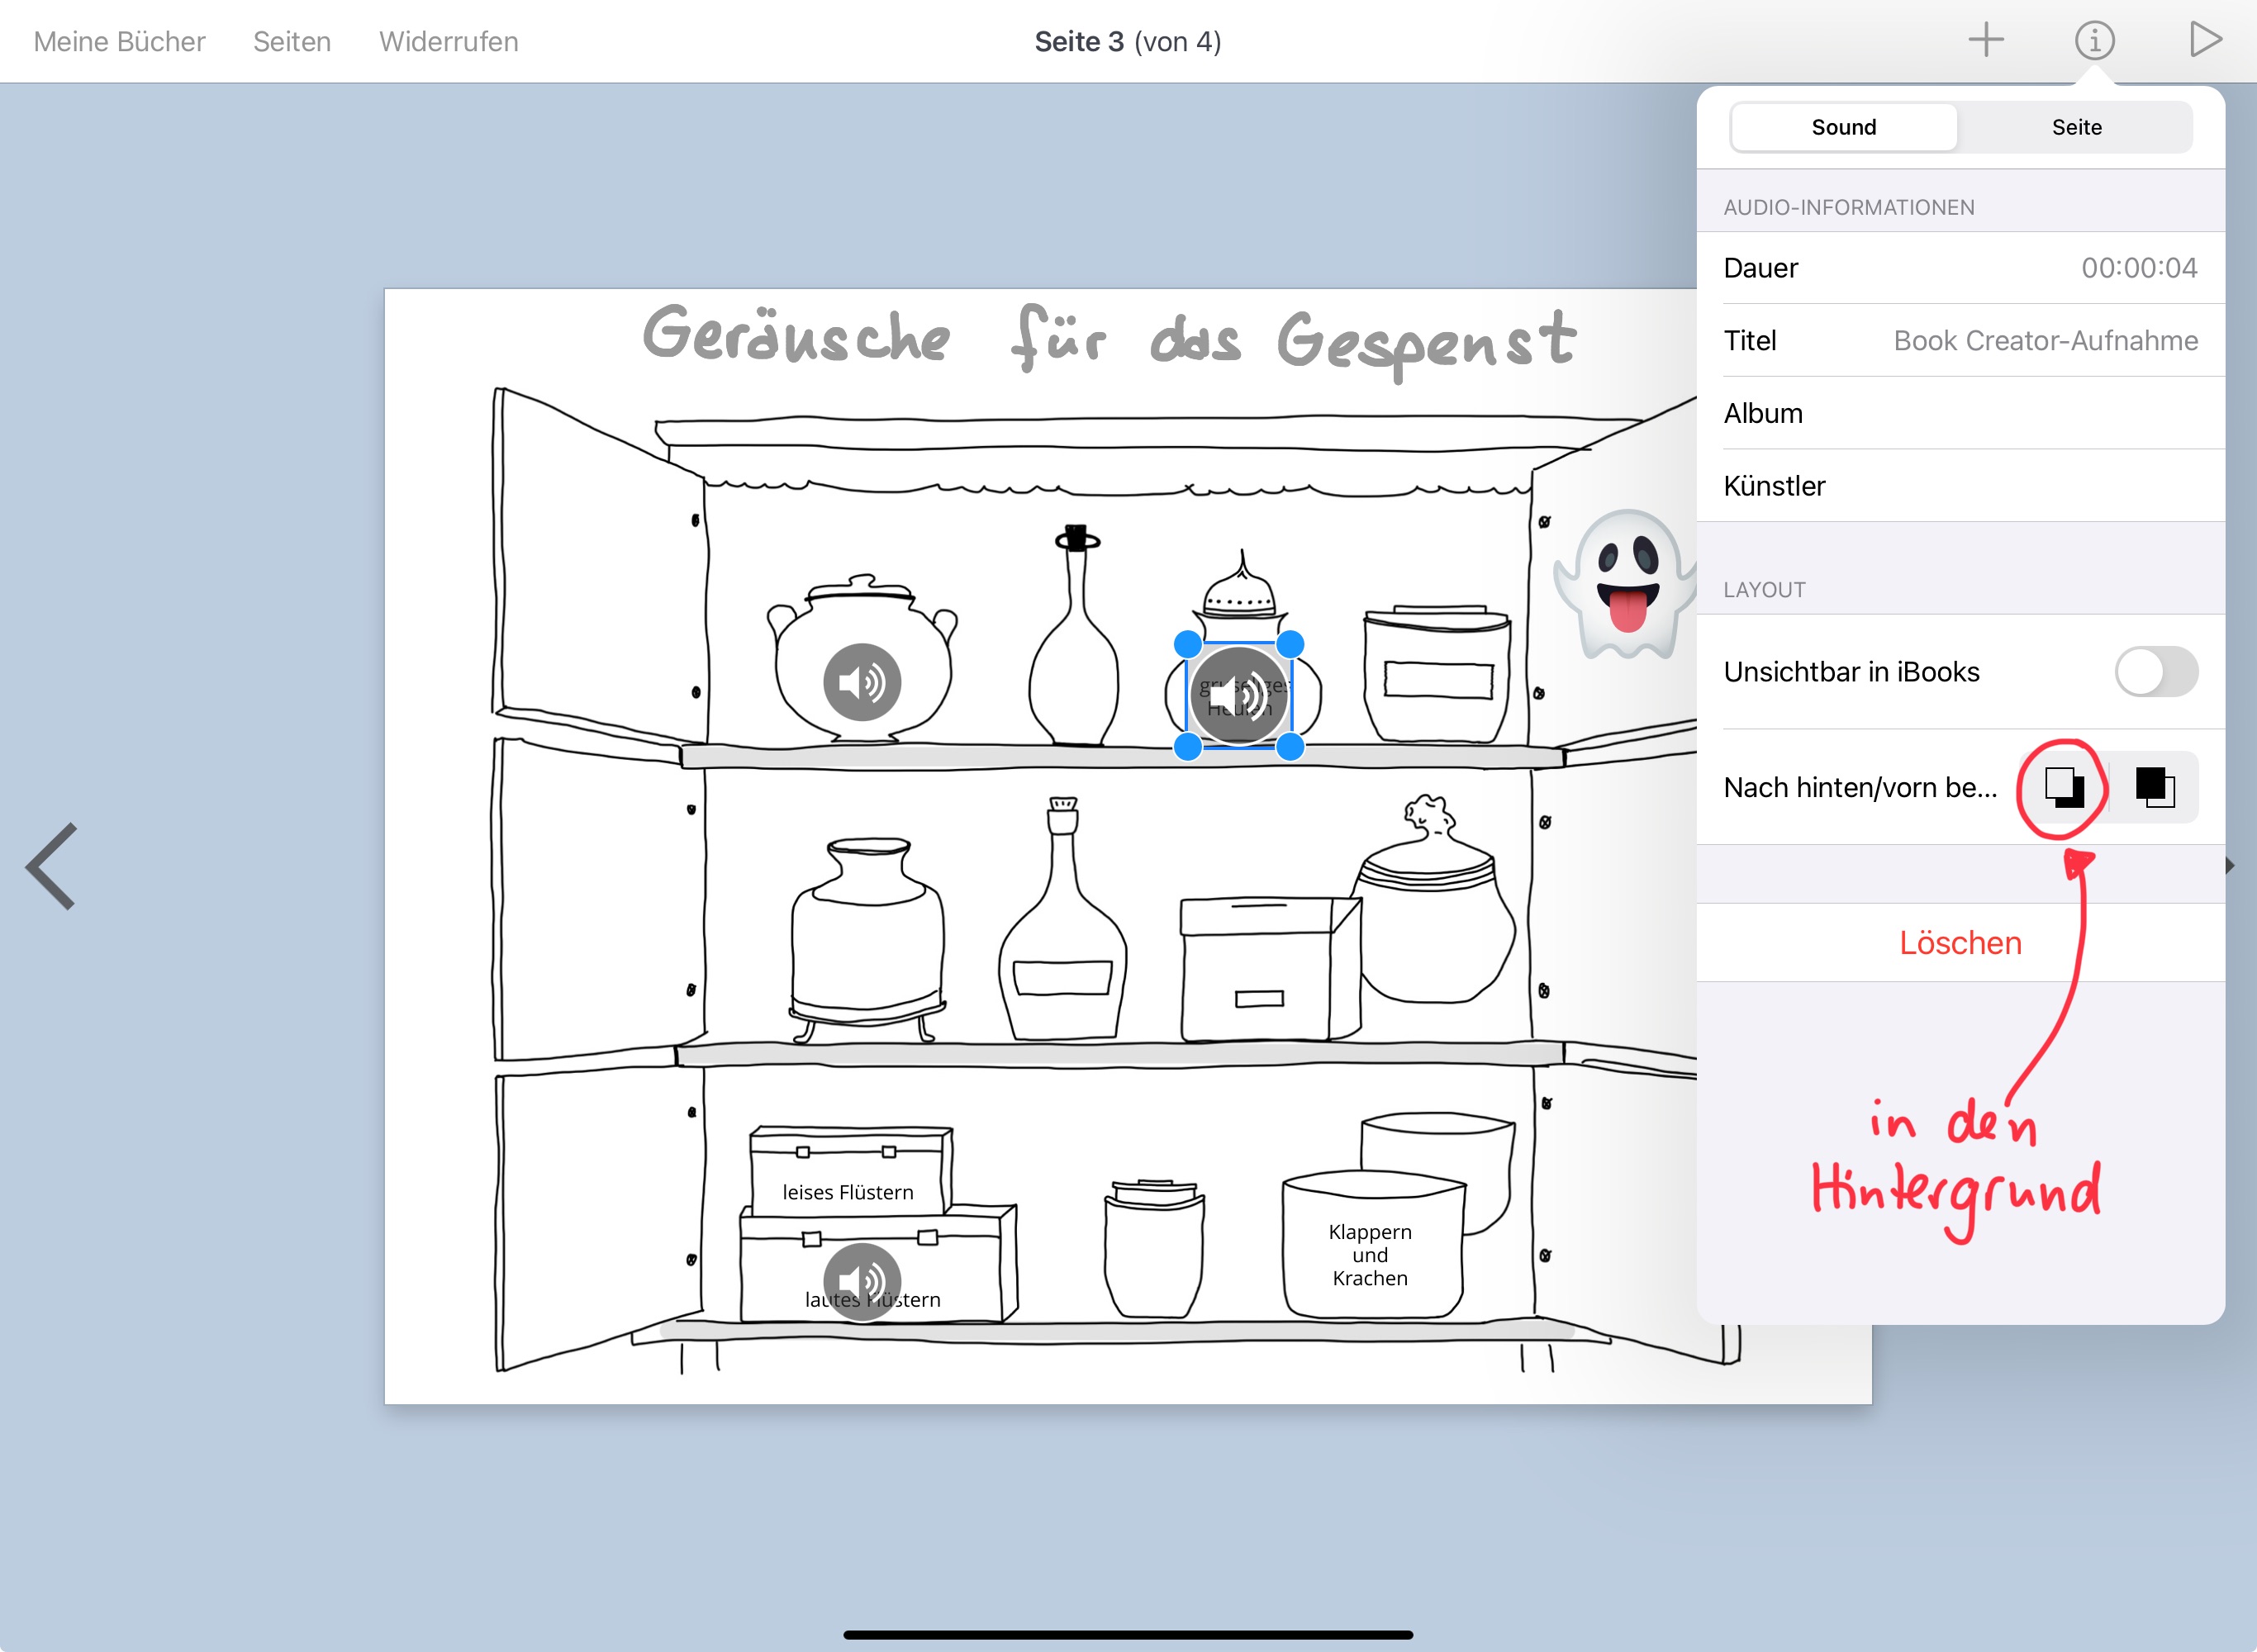Screen dimensions: 2257x1652
Task: Tap Widerrufen to undo
Action: click(x=448, y=42)
